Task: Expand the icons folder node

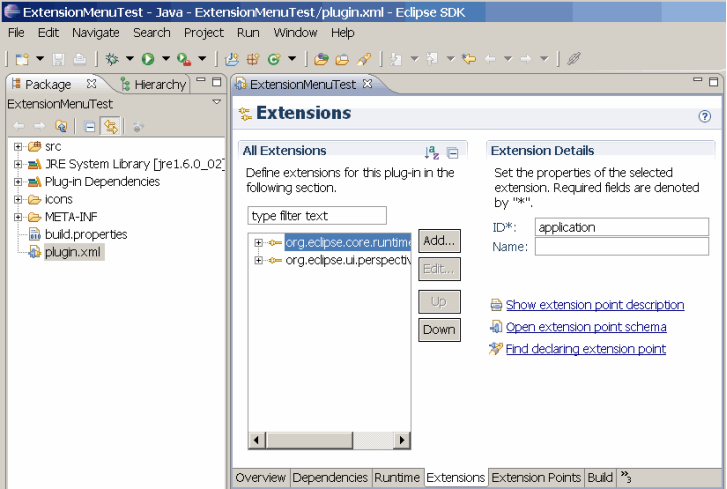Action: tap(18, 199)
